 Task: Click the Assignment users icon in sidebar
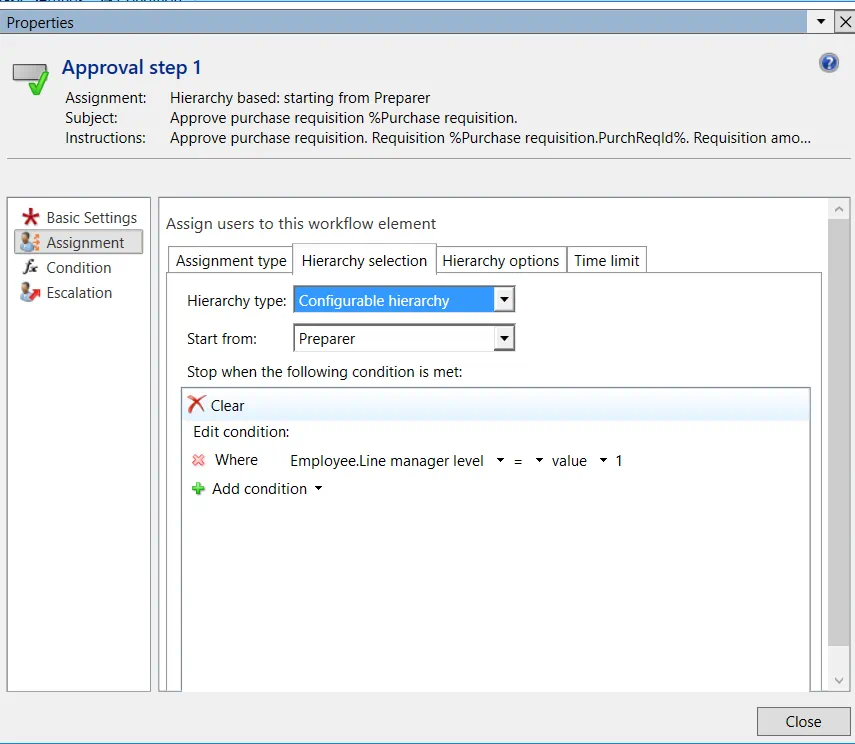point(30,242)
